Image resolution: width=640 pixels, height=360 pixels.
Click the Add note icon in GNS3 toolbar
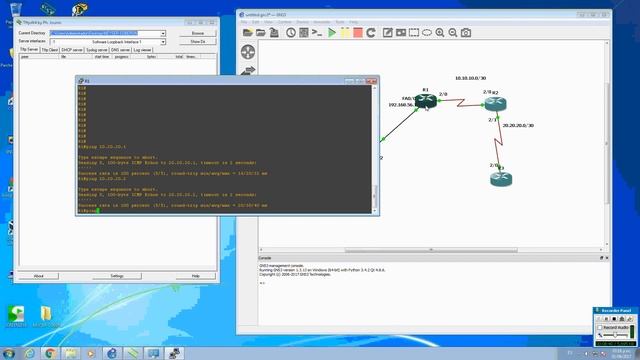point(387,33)
